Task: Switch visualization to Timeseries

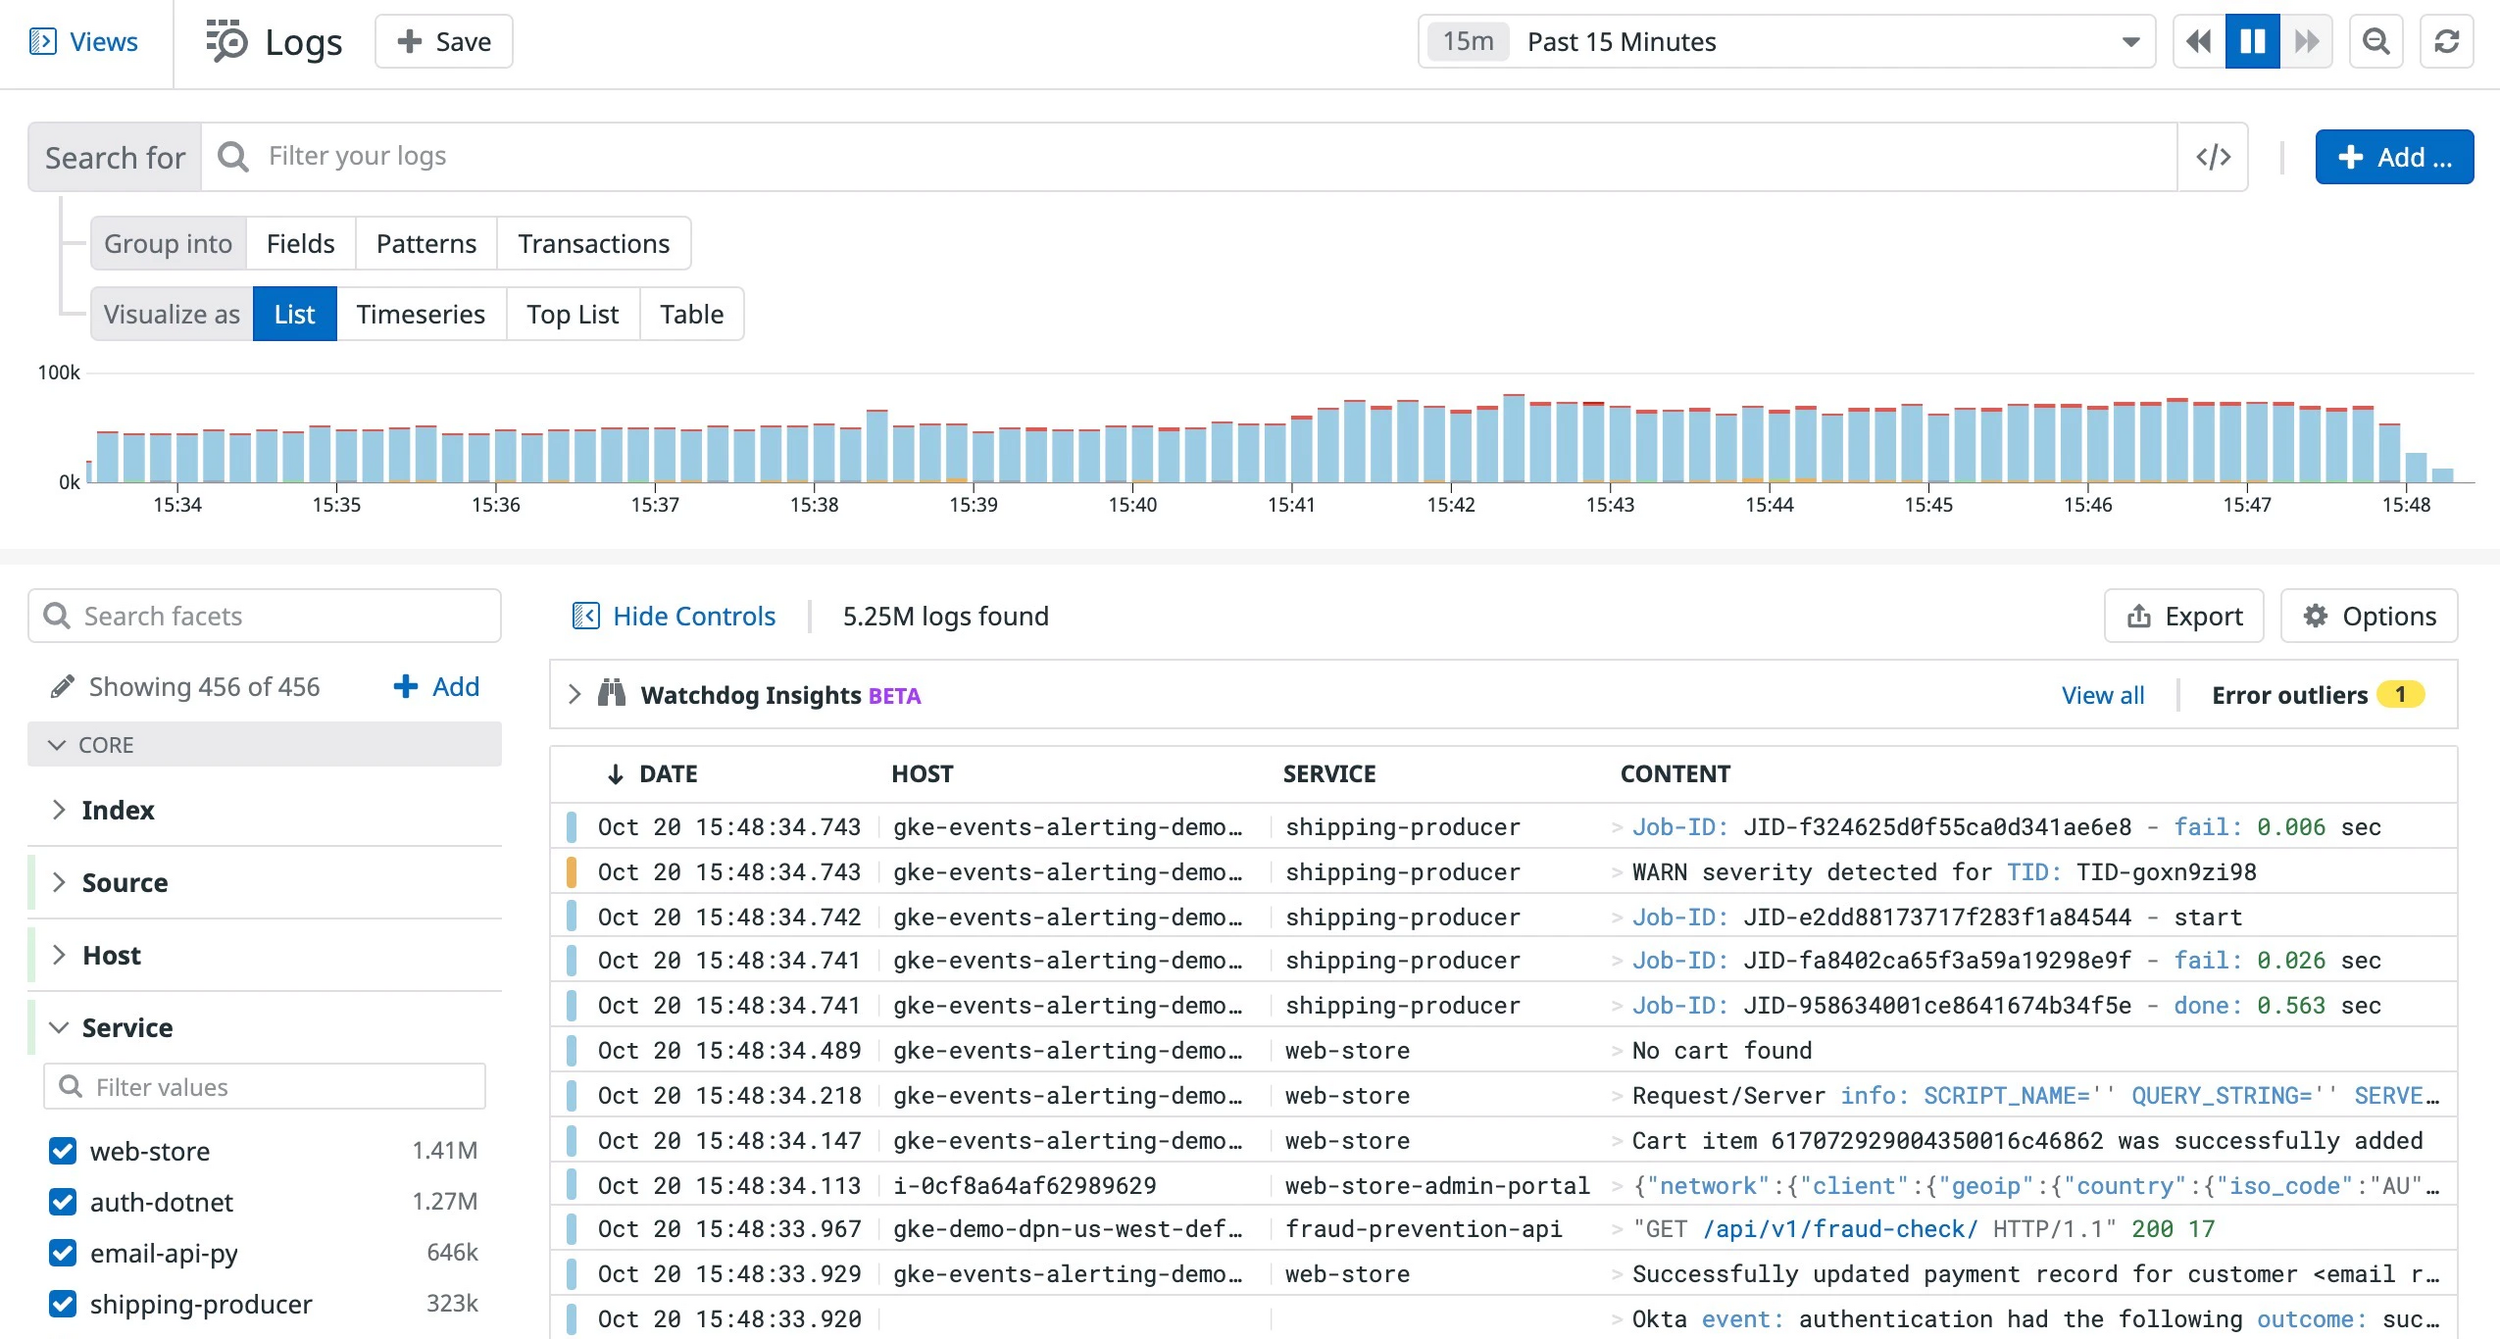Action: pos(420,314)
